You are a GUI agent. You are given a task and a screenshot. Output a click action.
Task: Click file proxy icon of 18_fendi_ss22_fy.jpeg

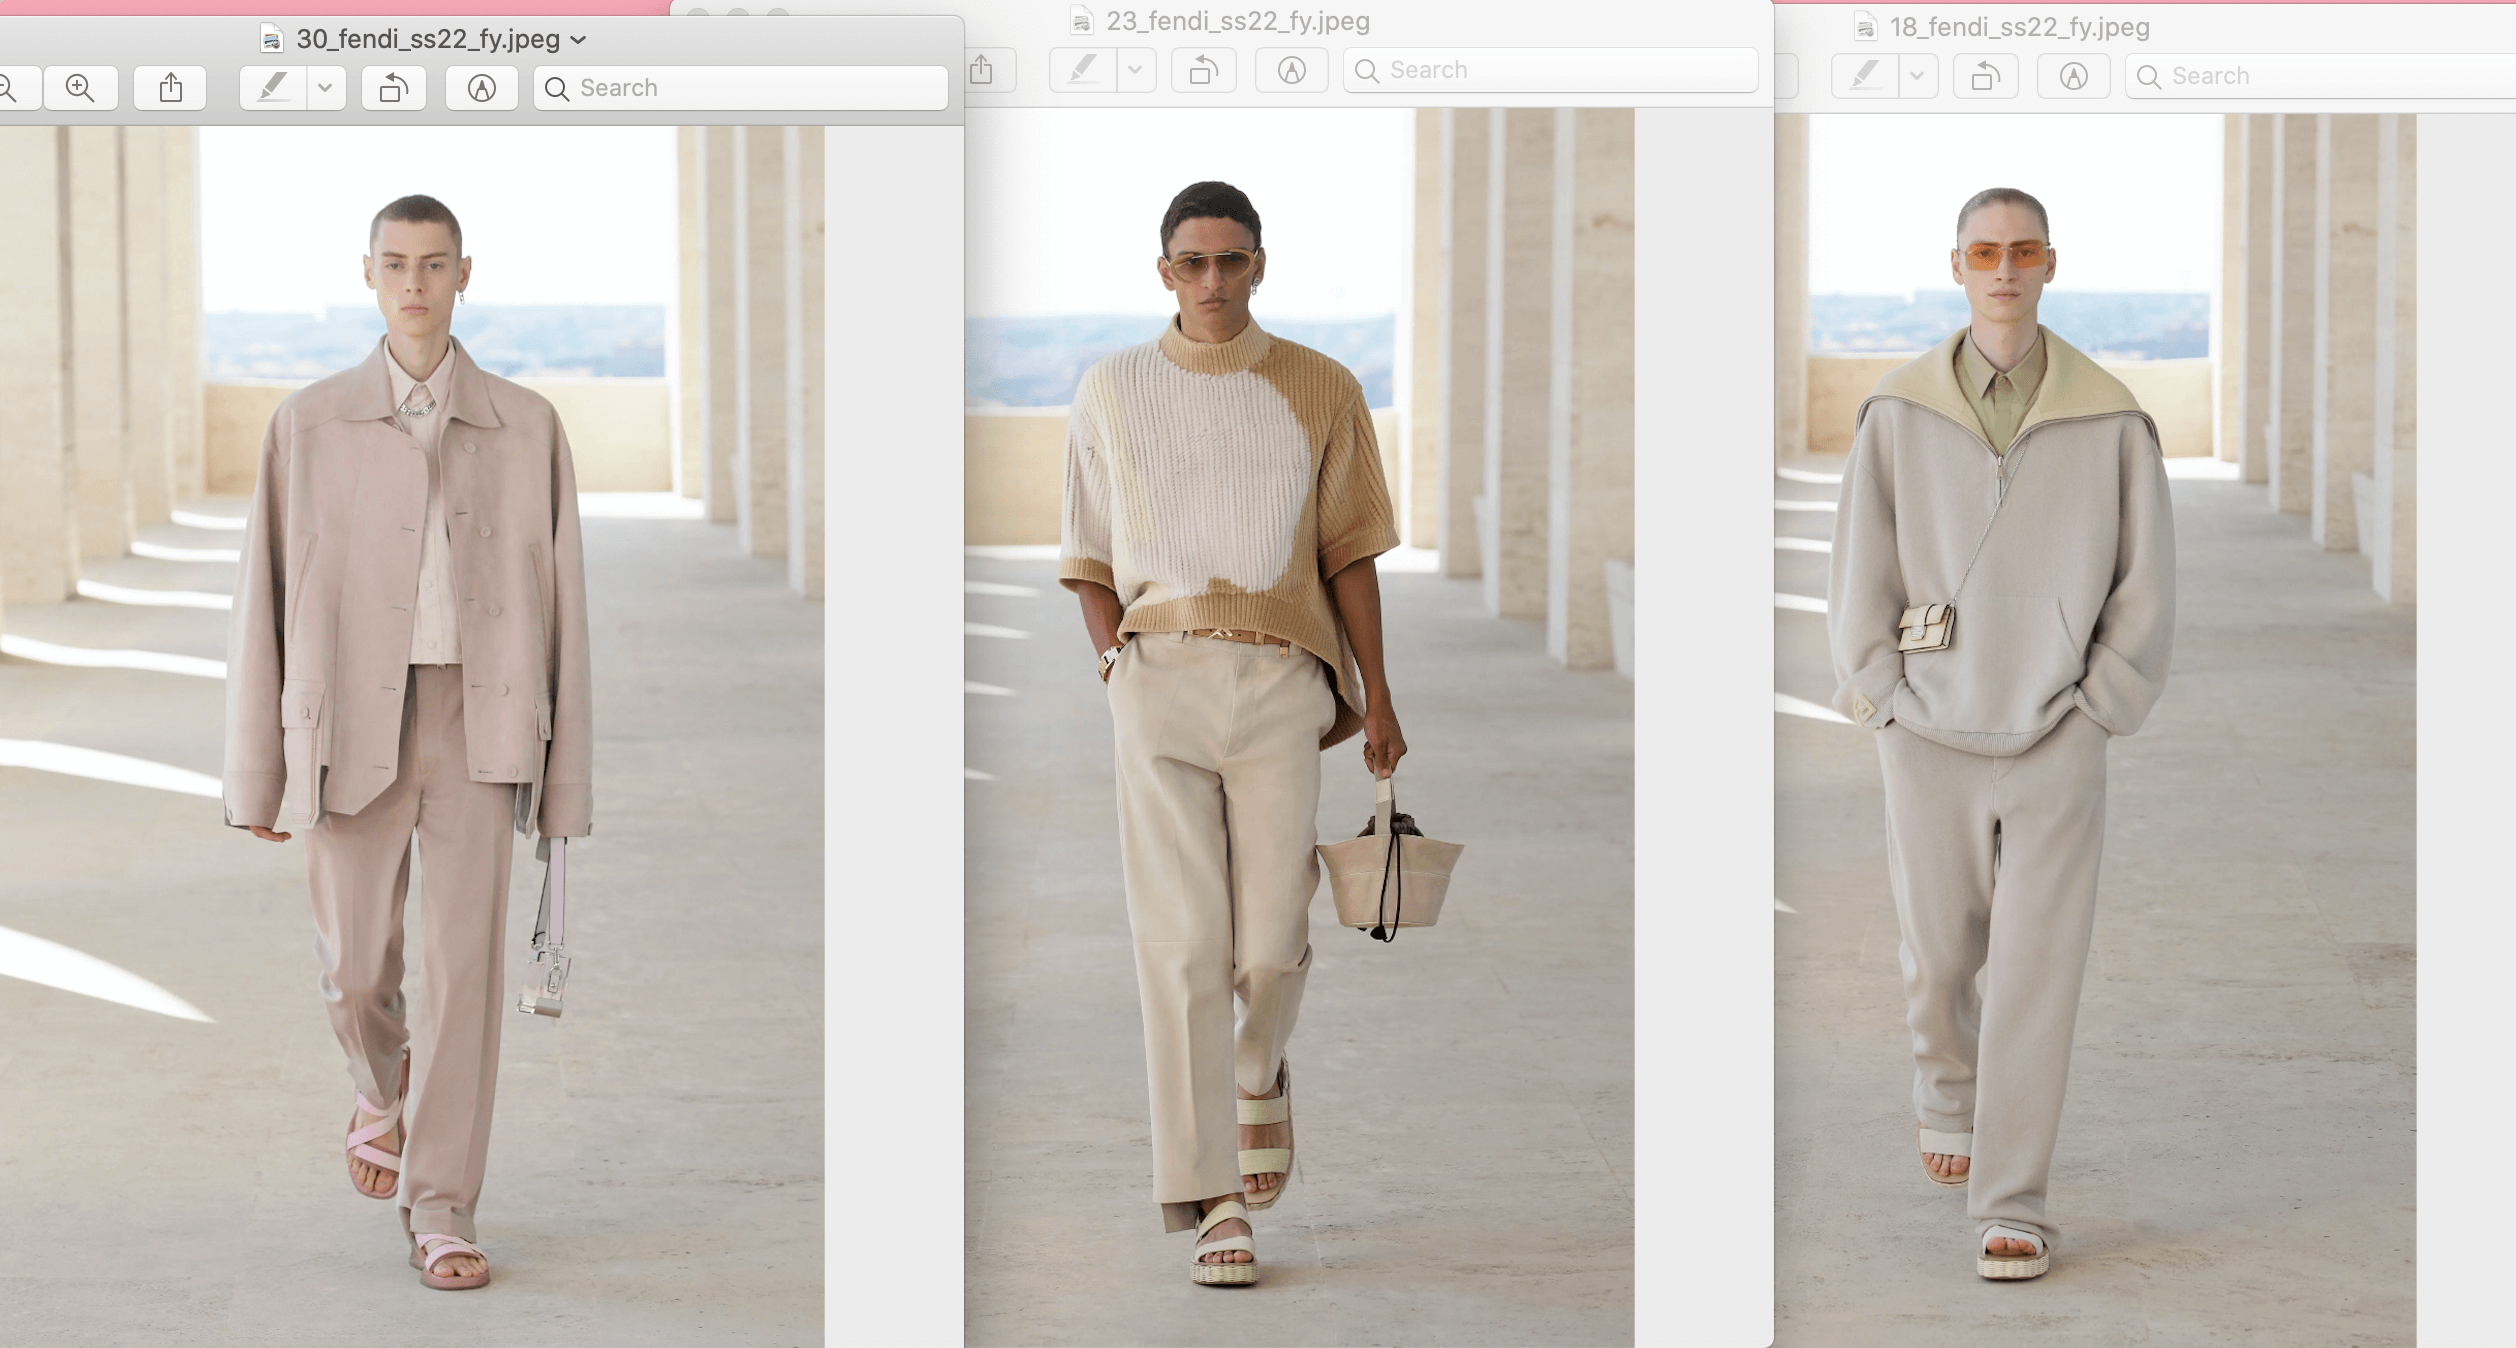pyautogui.click(x=1865, y=27)
